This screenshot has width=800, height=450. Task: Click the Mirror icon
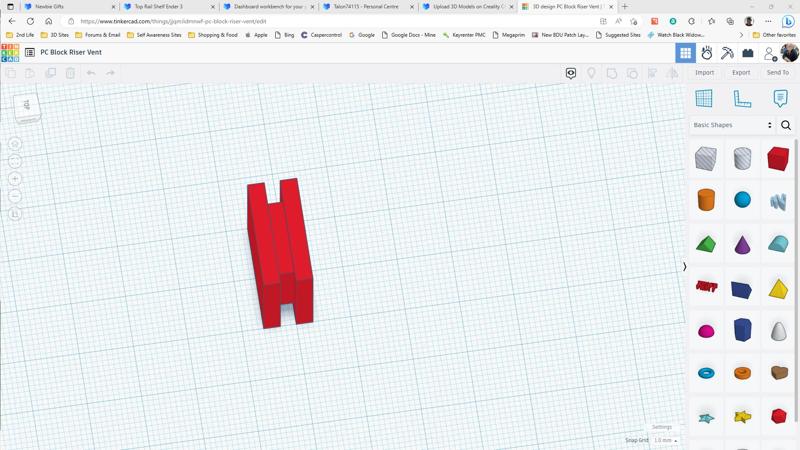tap(673, 73)
